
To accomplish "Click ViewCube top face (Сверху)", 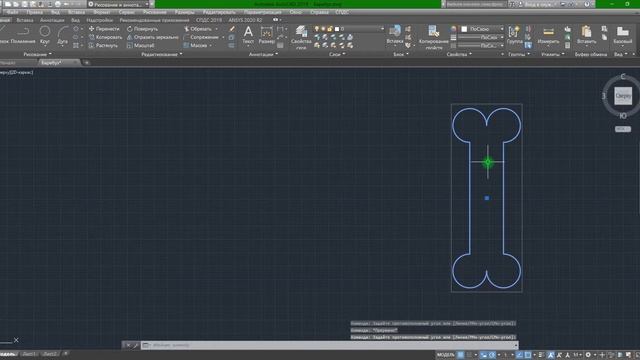I will click(623, 96).
